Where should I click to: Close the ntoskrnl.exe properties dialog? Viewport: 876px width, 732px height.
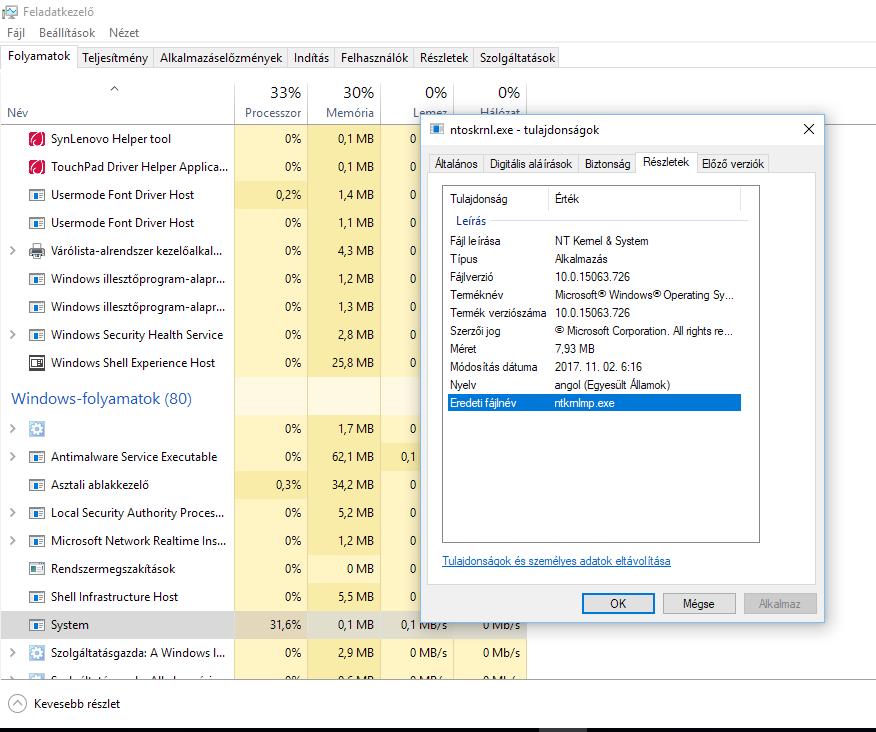click(808, 129)
